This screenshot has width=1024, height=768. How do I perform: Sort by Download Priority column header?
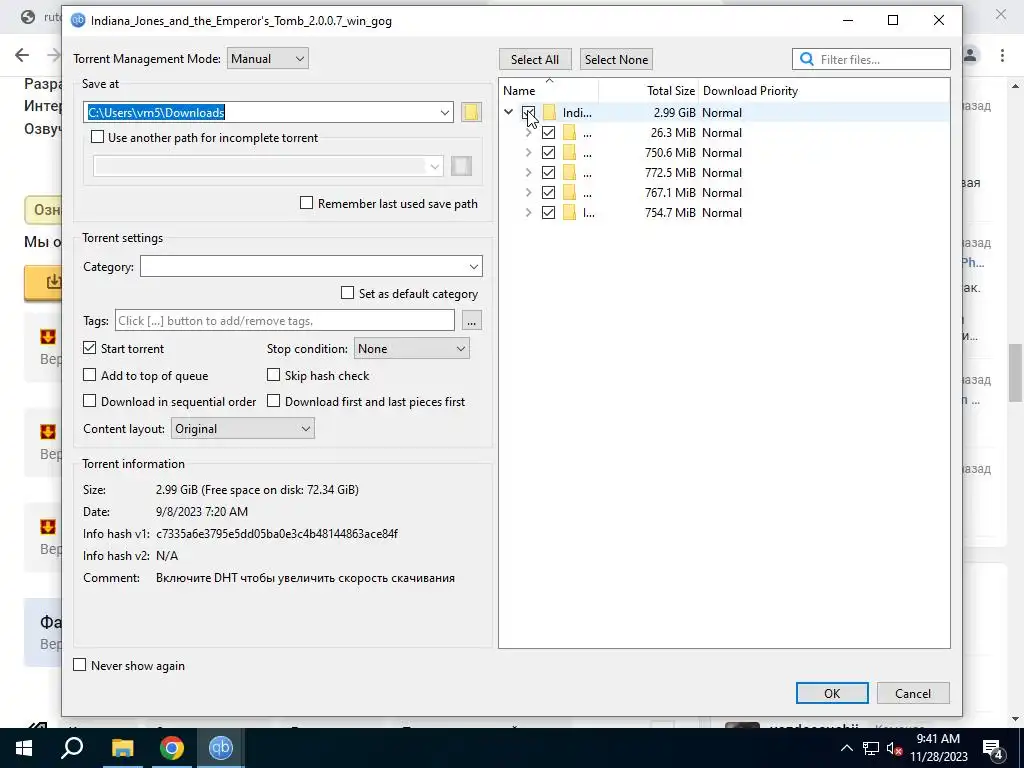point(750,91)
